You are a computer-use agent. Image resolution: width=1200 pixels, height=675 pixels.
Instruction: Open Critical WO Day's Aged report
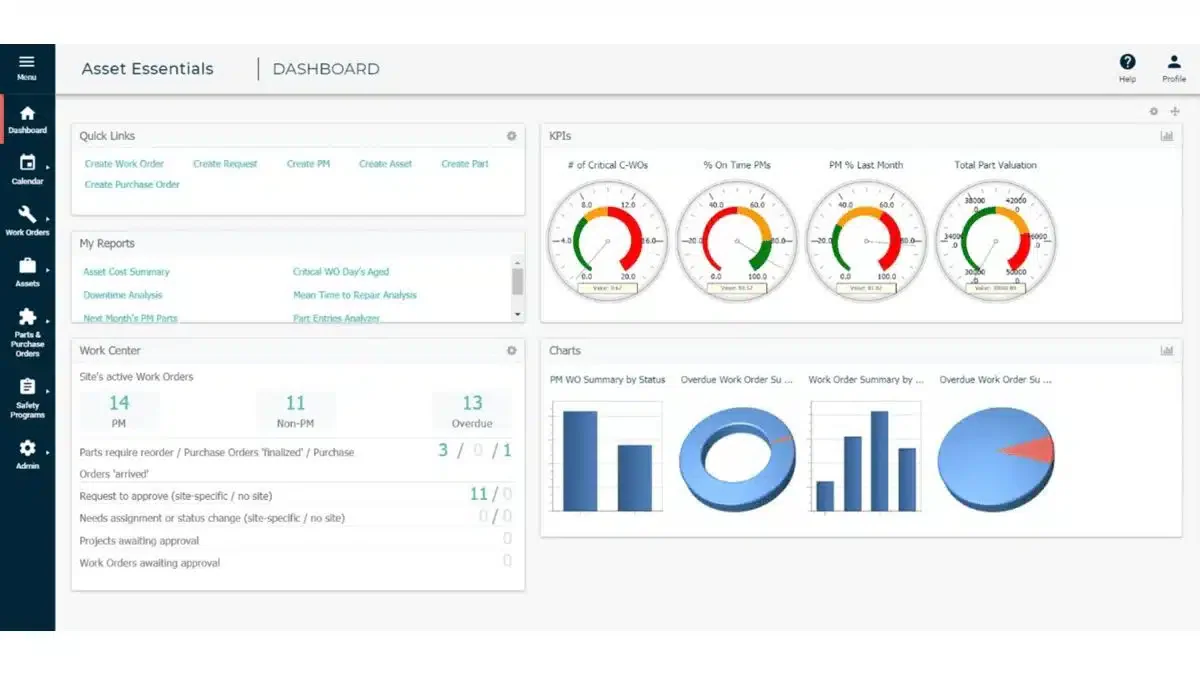pos(341,272)
